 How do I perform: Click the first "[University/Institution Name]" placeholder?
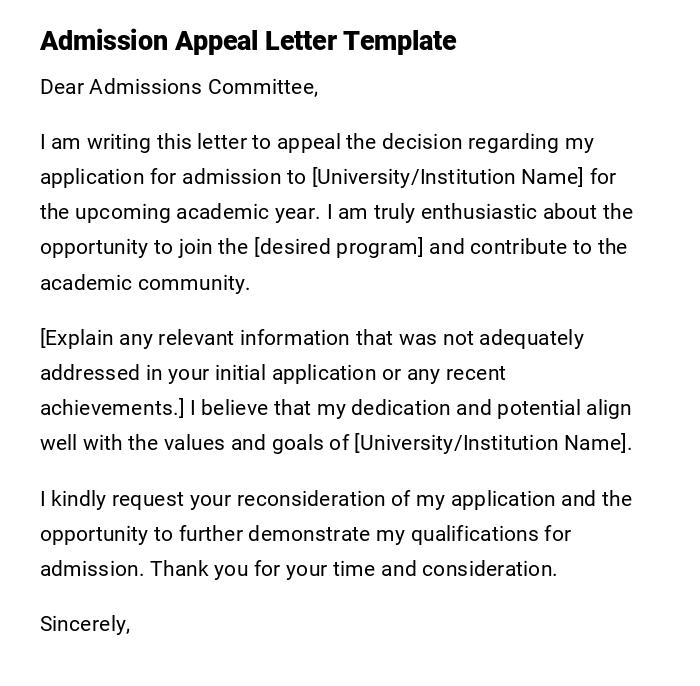pos(447,177)
